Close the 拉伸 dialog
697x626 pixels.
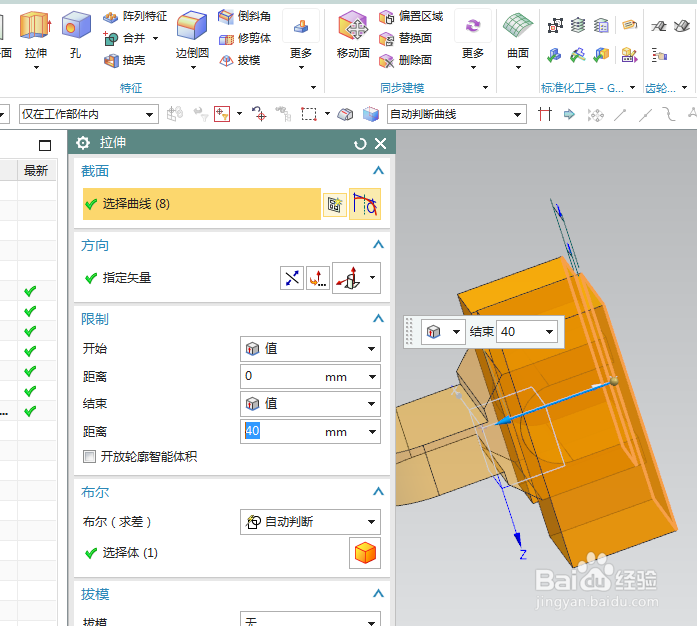coord(381,144)
